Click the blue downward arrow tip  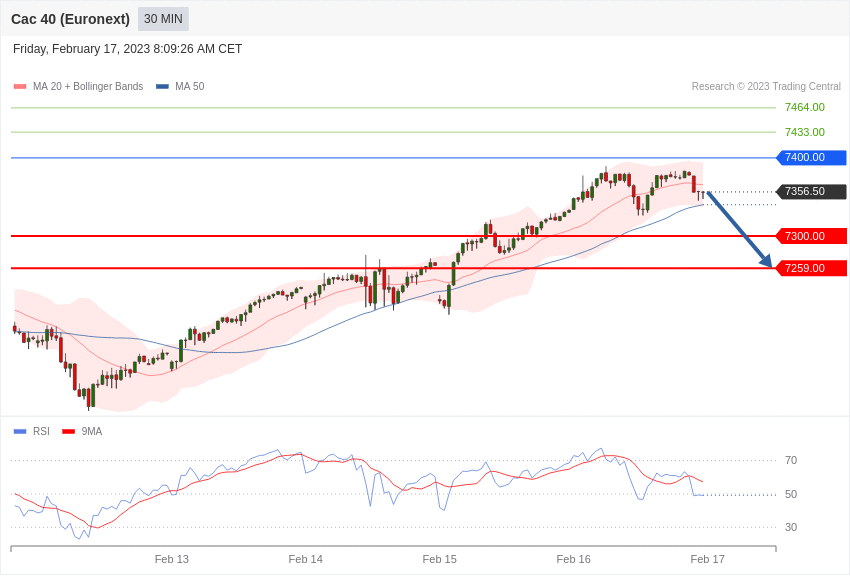click(769, 264)
